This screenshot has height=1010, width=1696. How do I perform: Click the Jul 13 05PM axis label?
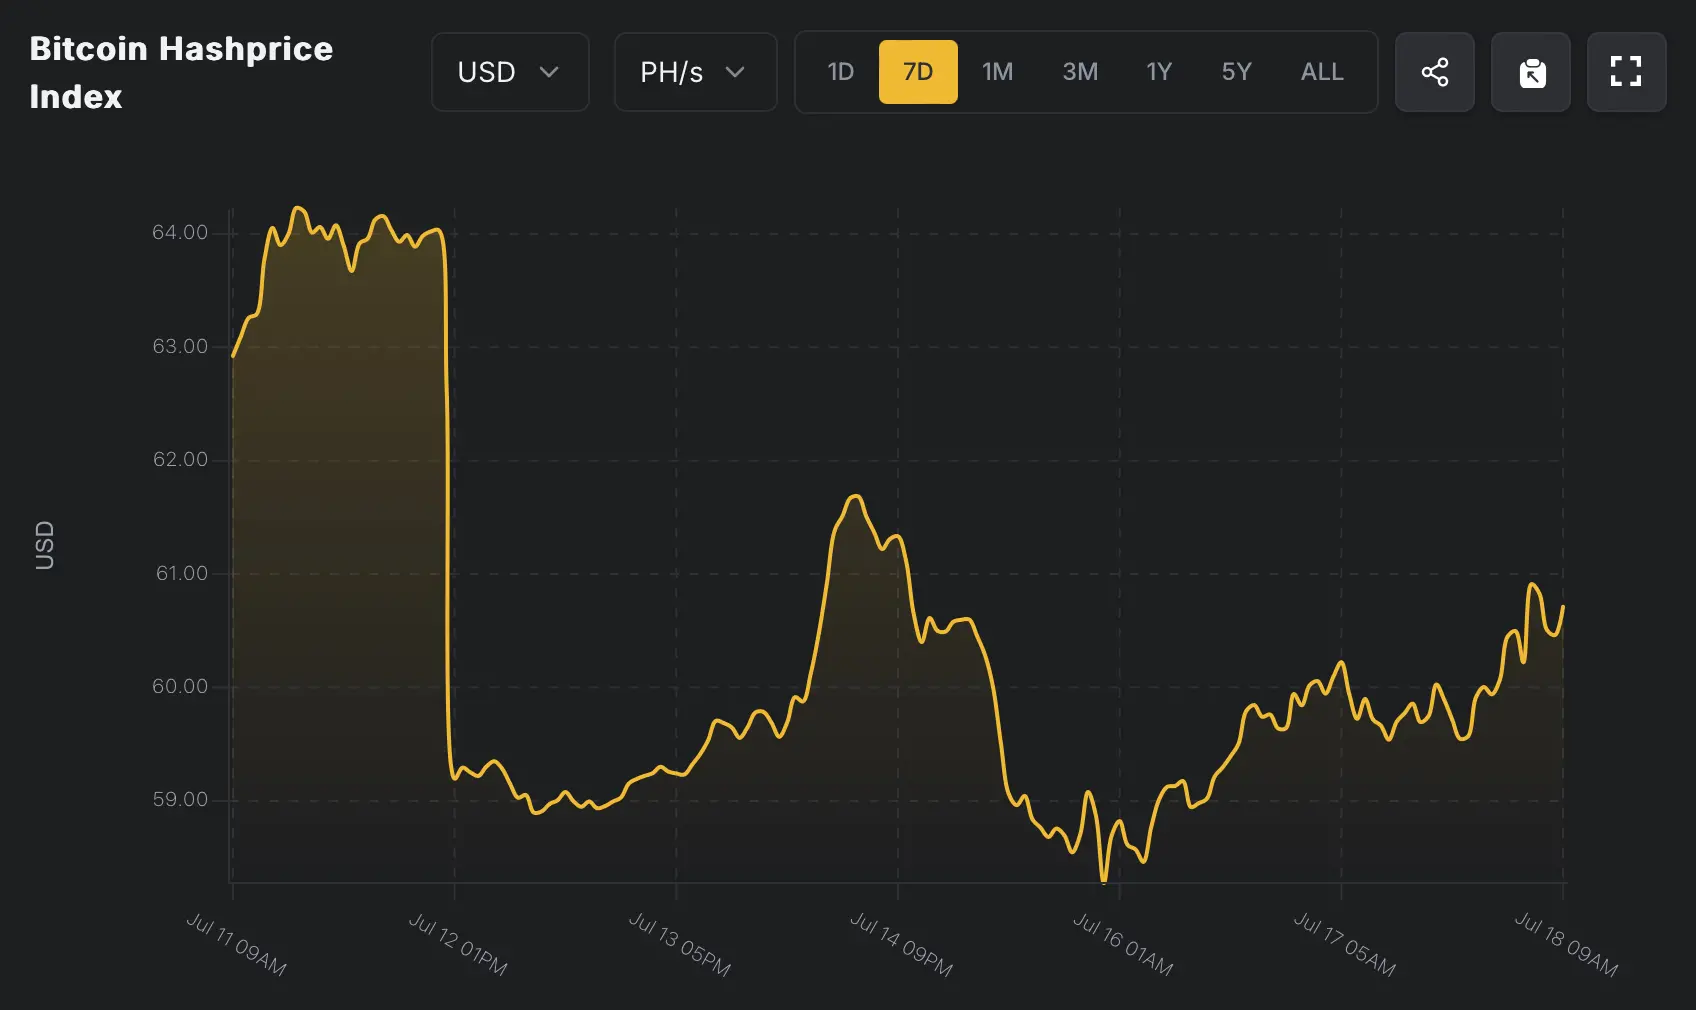[680, 944]
